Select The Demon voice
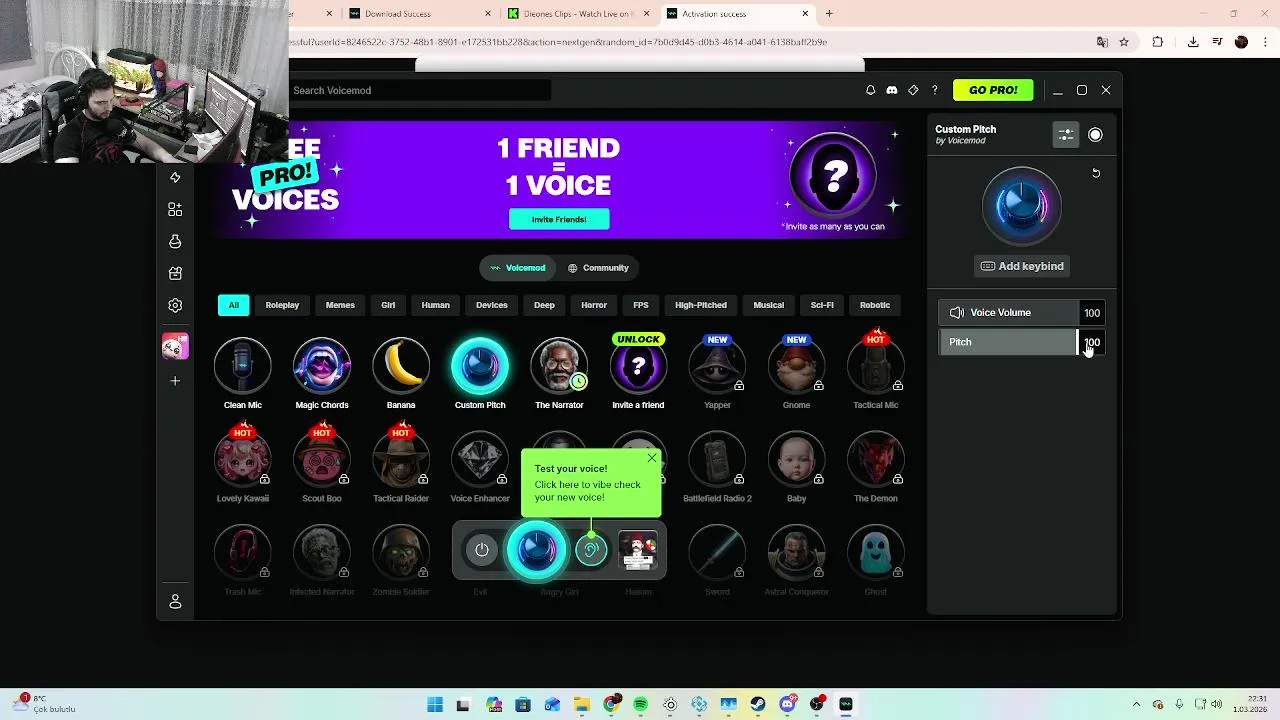1280x720 pixels. tap(876, 459)
